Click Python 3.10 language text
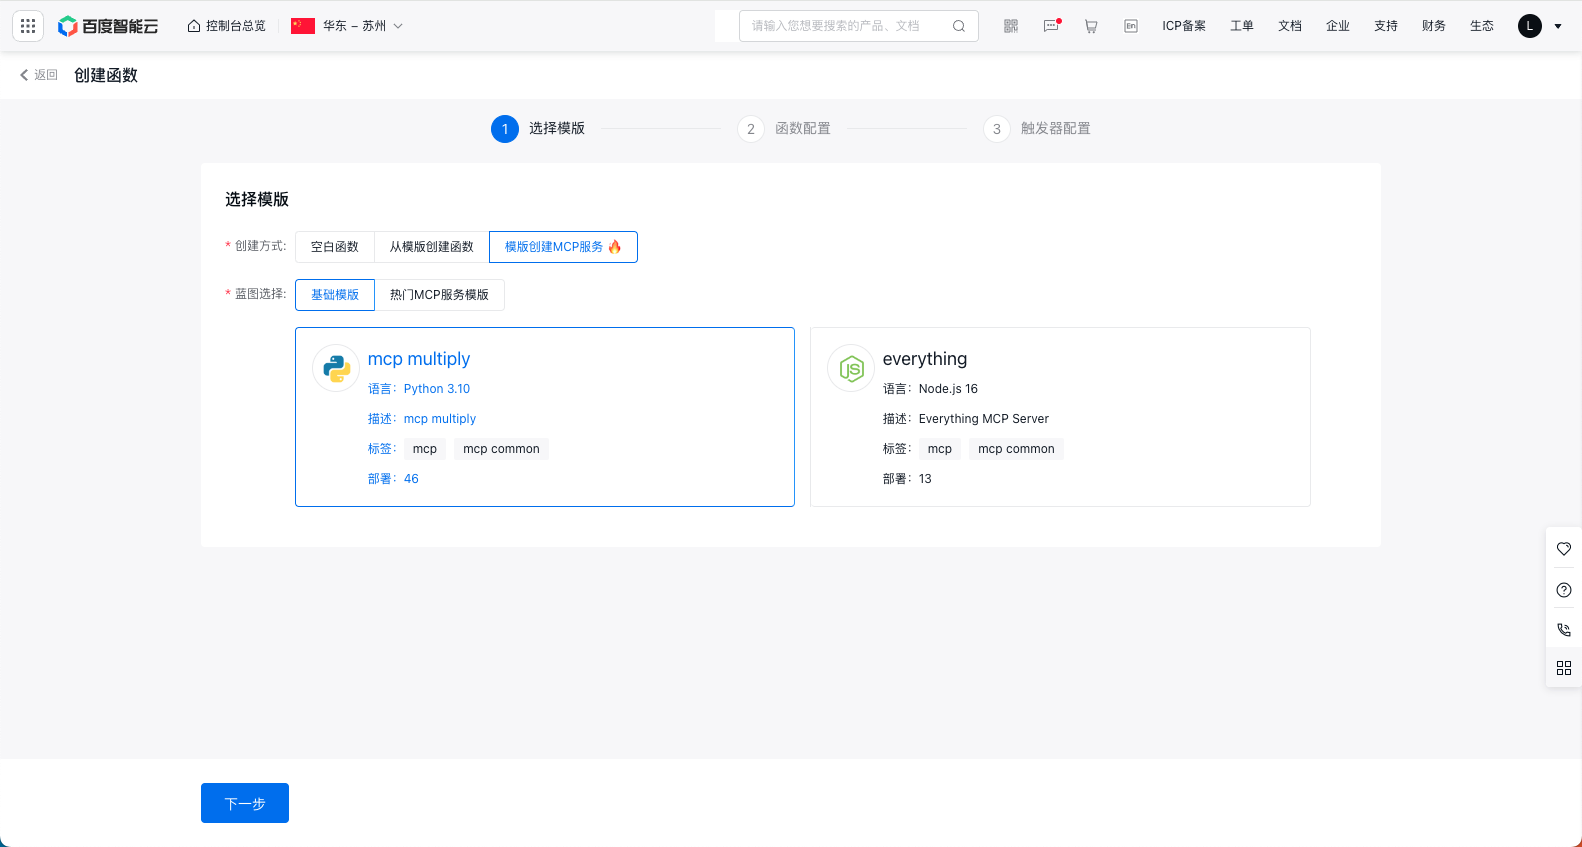Viewport: 1582px width, 847px height. pos(437,389)
